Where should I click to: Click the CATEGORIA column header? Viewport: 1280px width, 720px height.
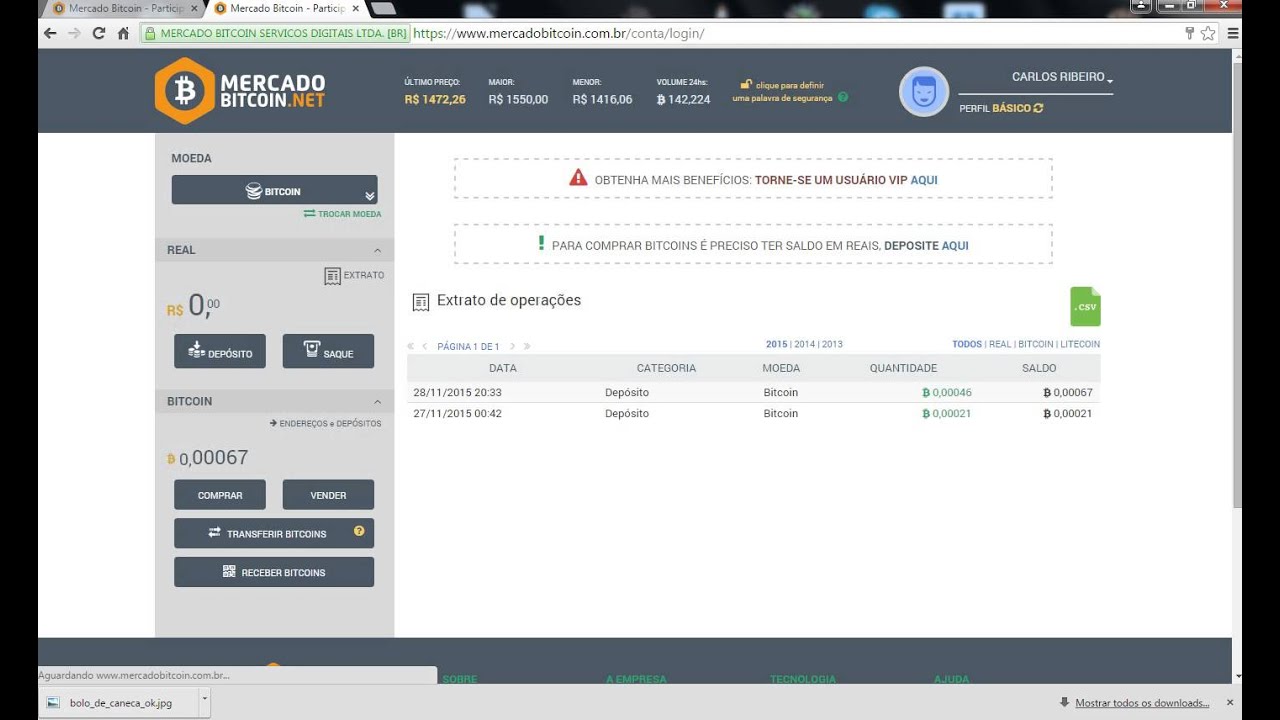point(666,368)
